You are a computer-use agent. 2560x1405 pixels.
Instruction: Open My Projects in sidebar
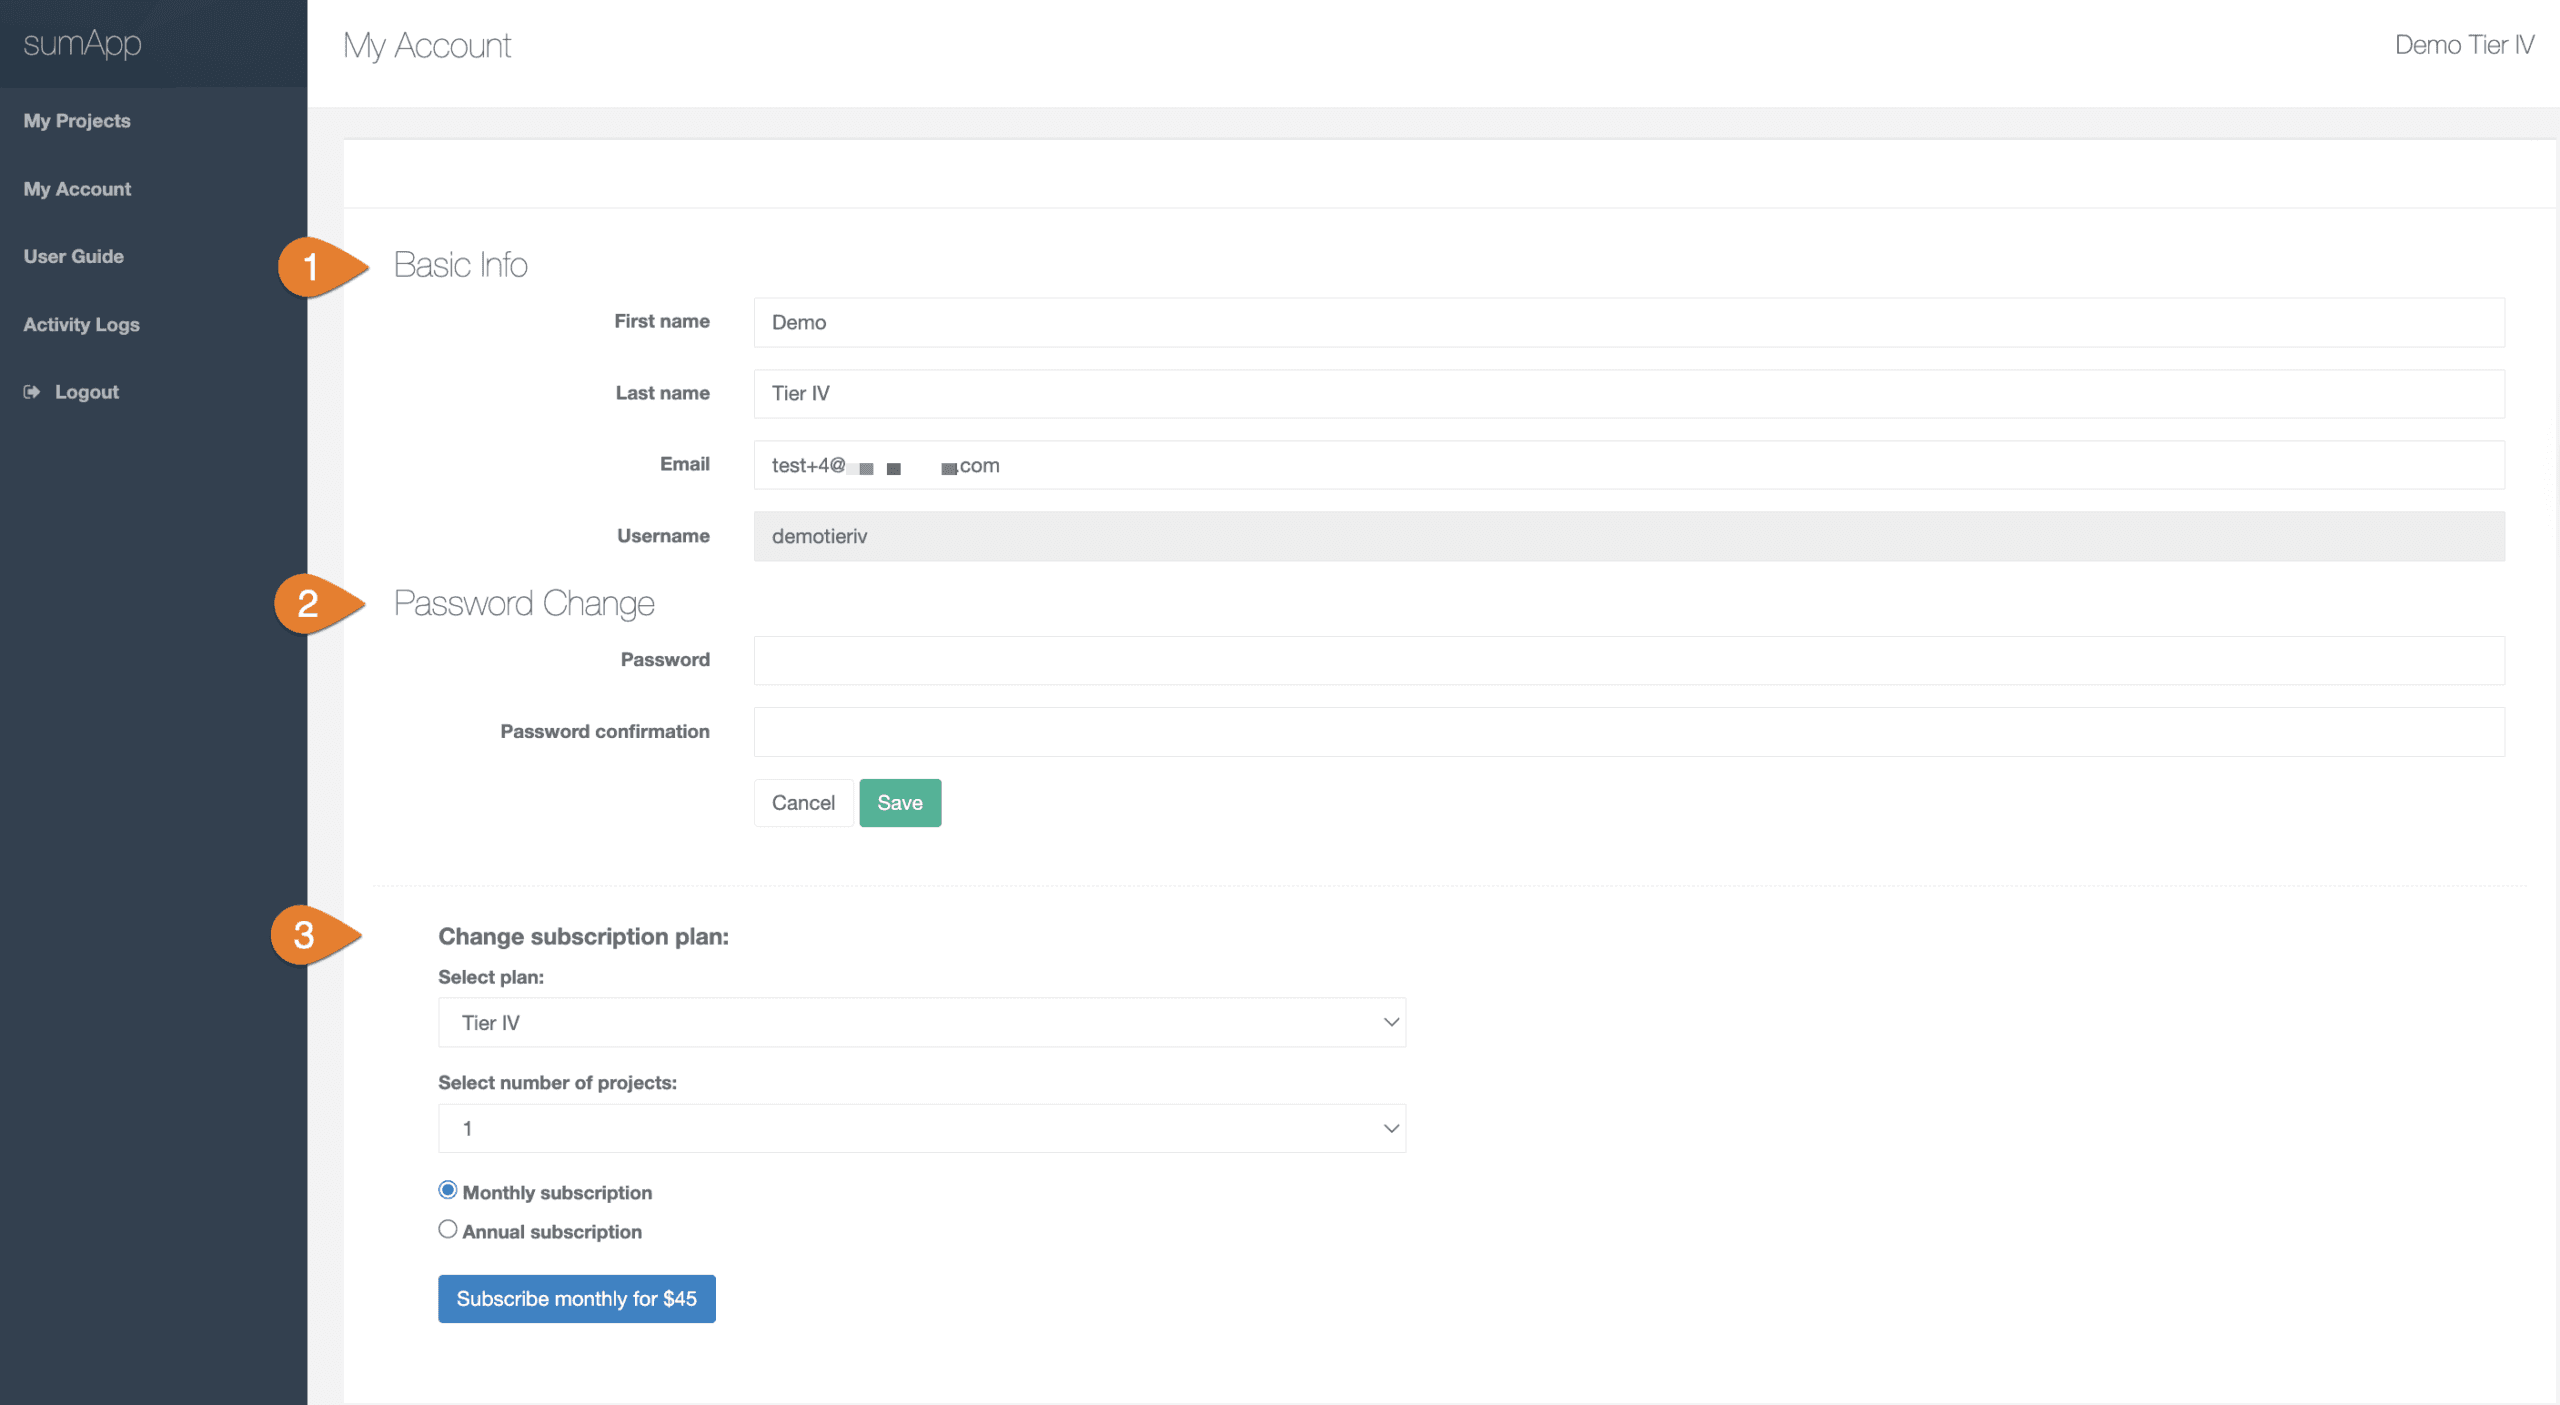[77, 121]
